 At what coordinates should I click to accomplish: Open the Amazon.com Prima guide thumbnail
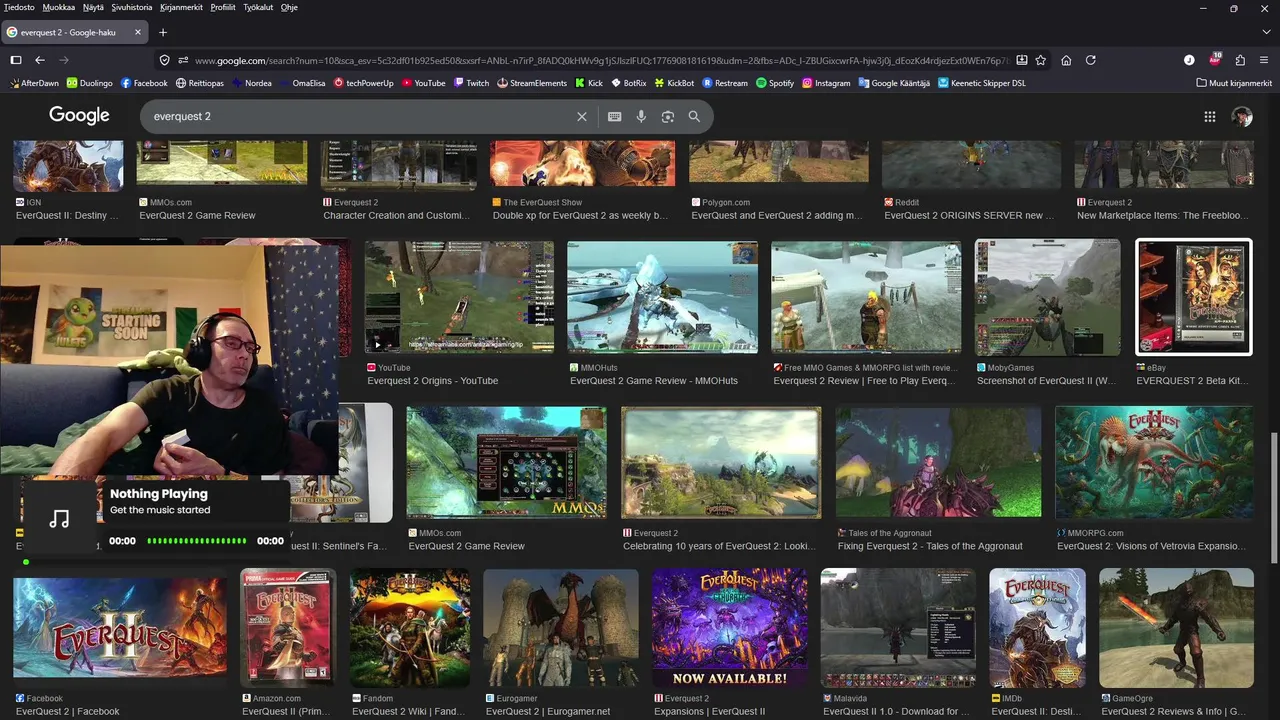[x=288, y=628]
